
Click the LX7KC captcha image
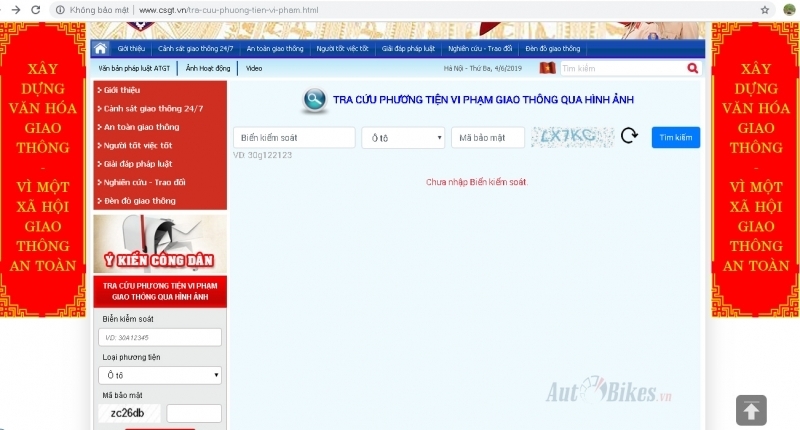click(572, 137)
